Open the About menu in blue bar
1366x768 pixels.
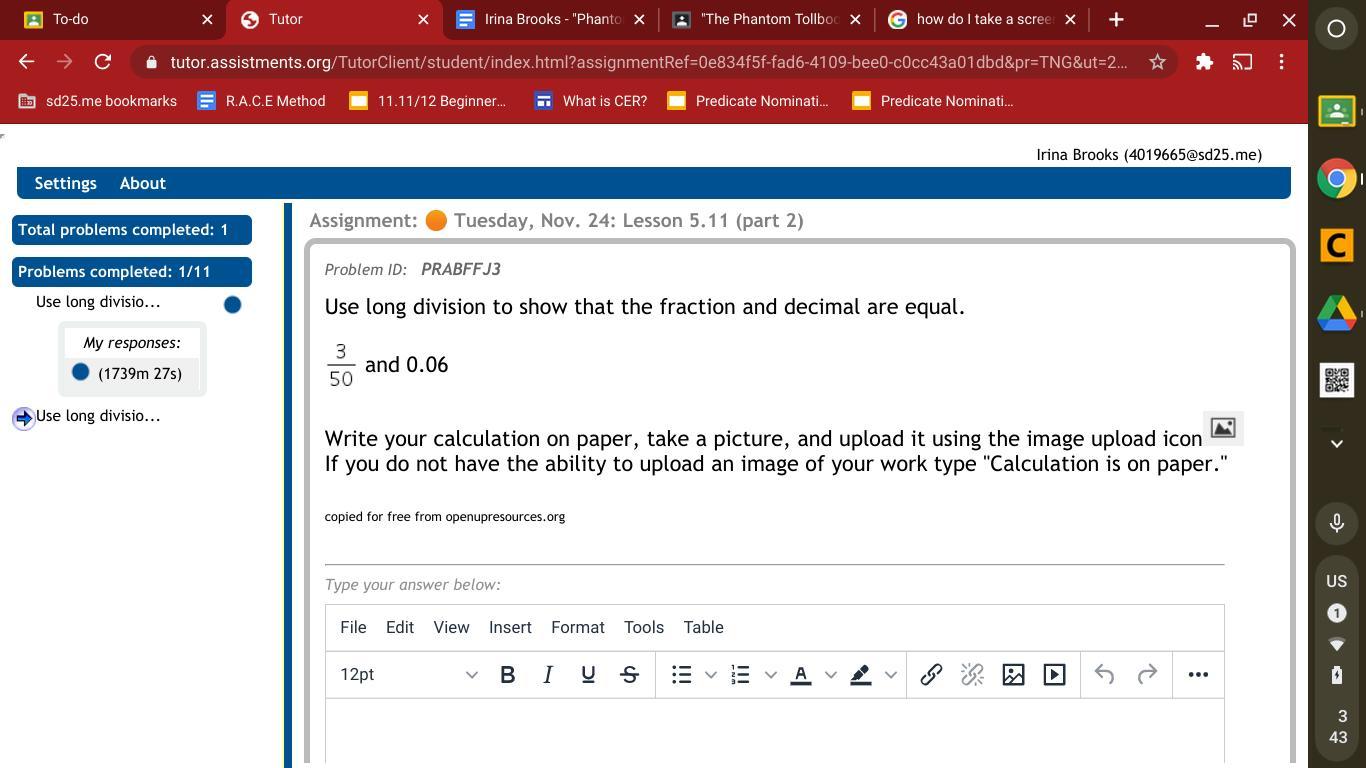point(143,183)
